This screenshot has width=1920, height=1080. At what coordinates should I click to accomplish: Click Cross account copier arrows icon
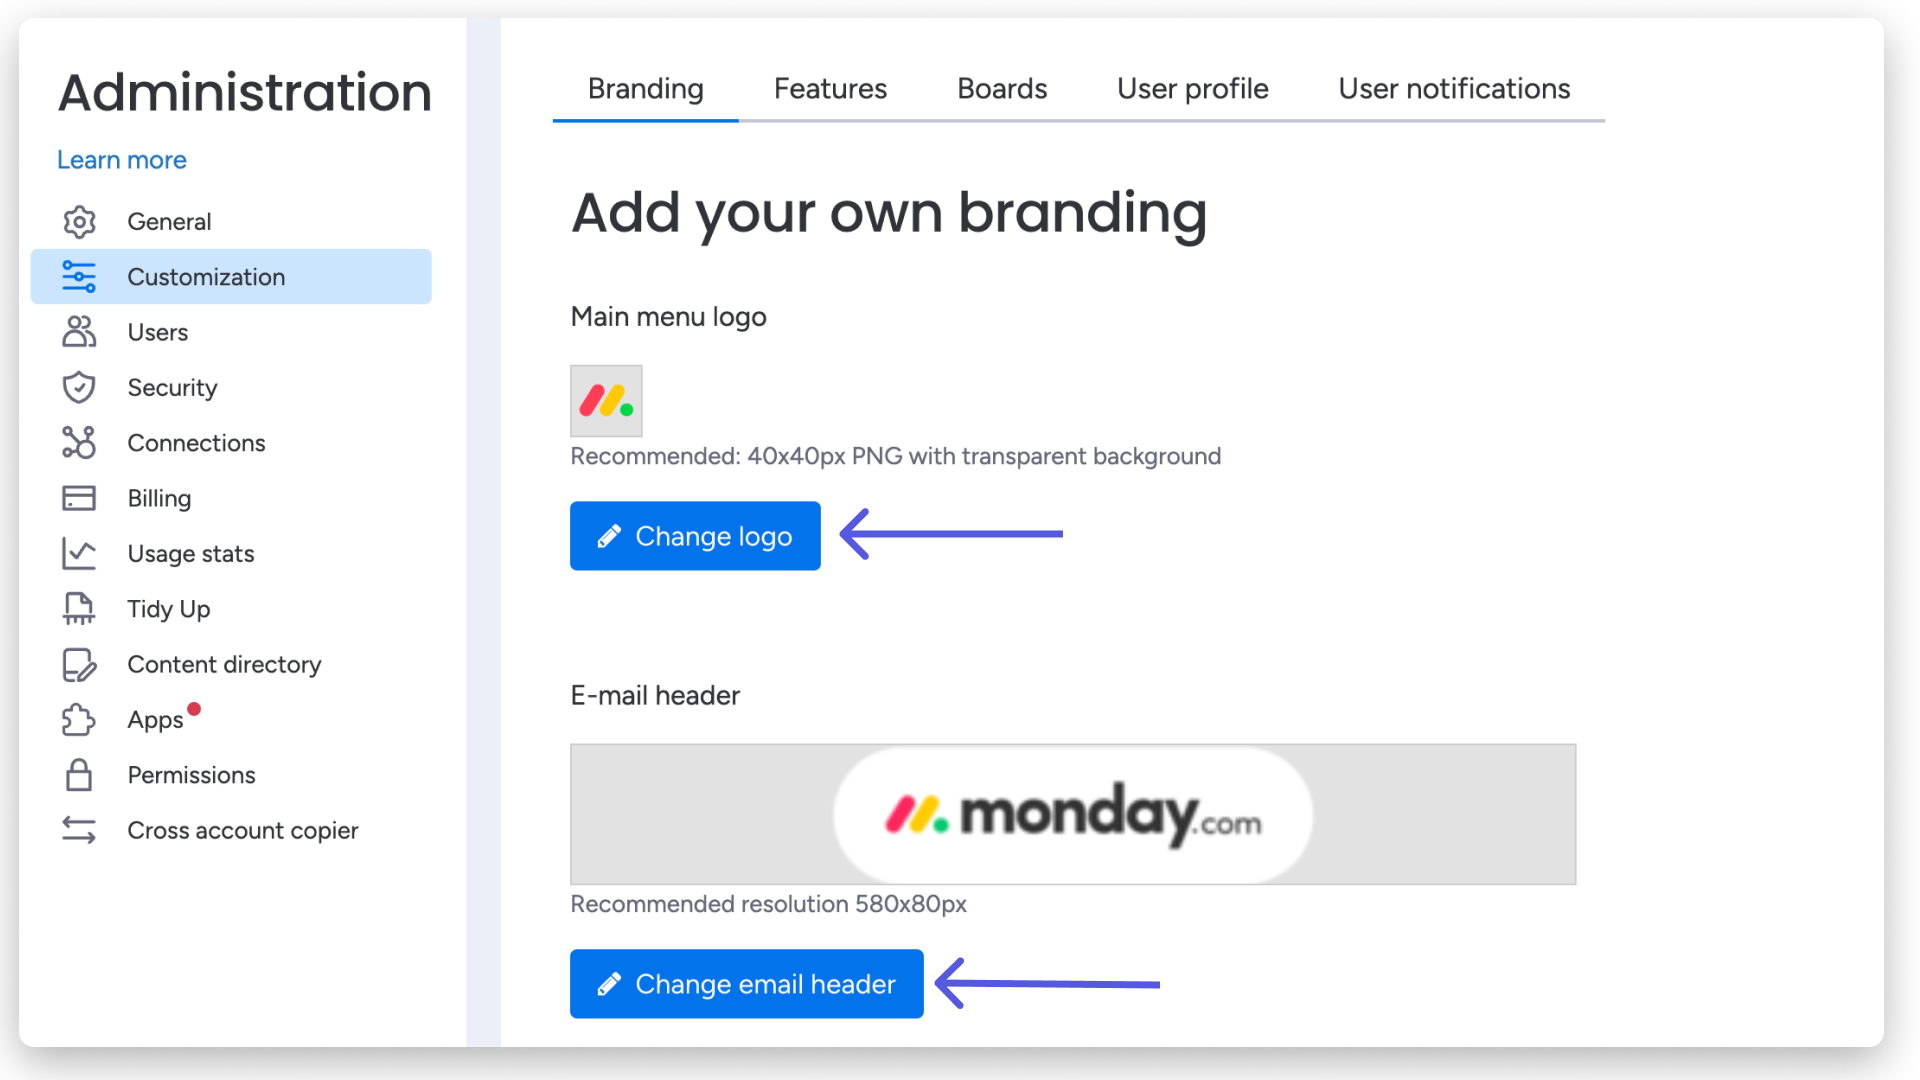79,830
